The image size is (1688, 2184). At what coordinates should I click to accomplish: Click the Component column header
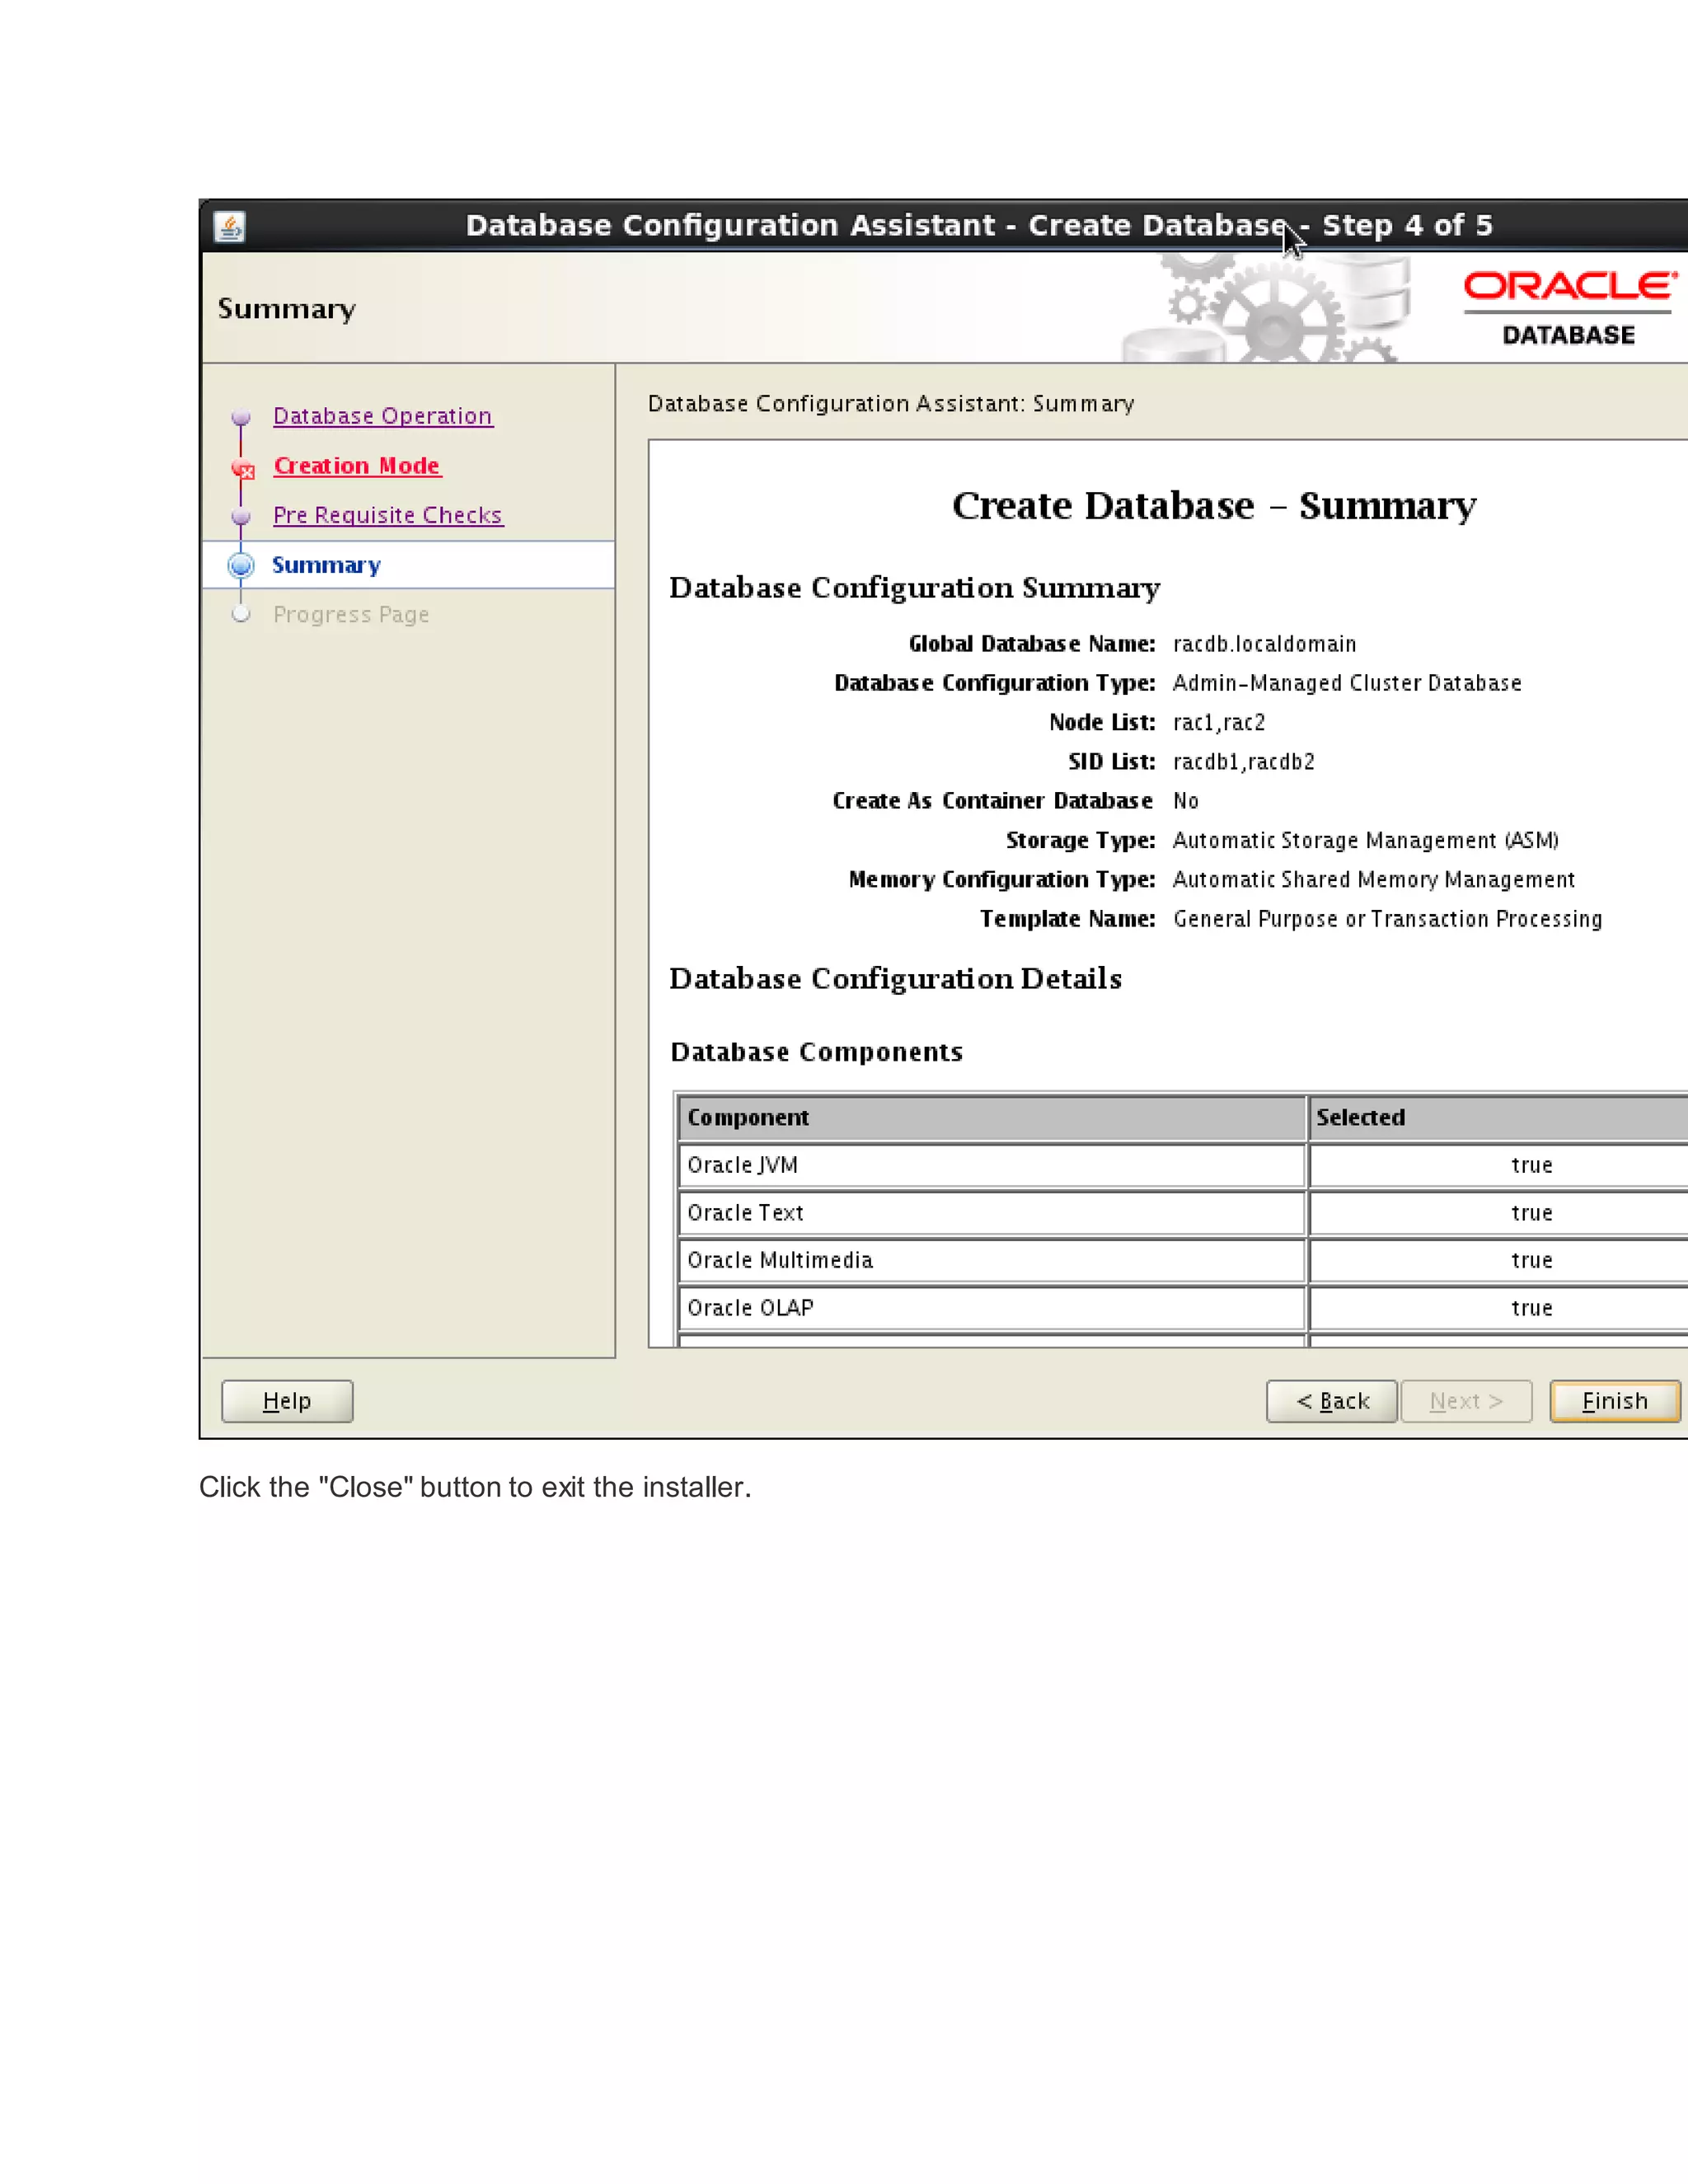991,1118
